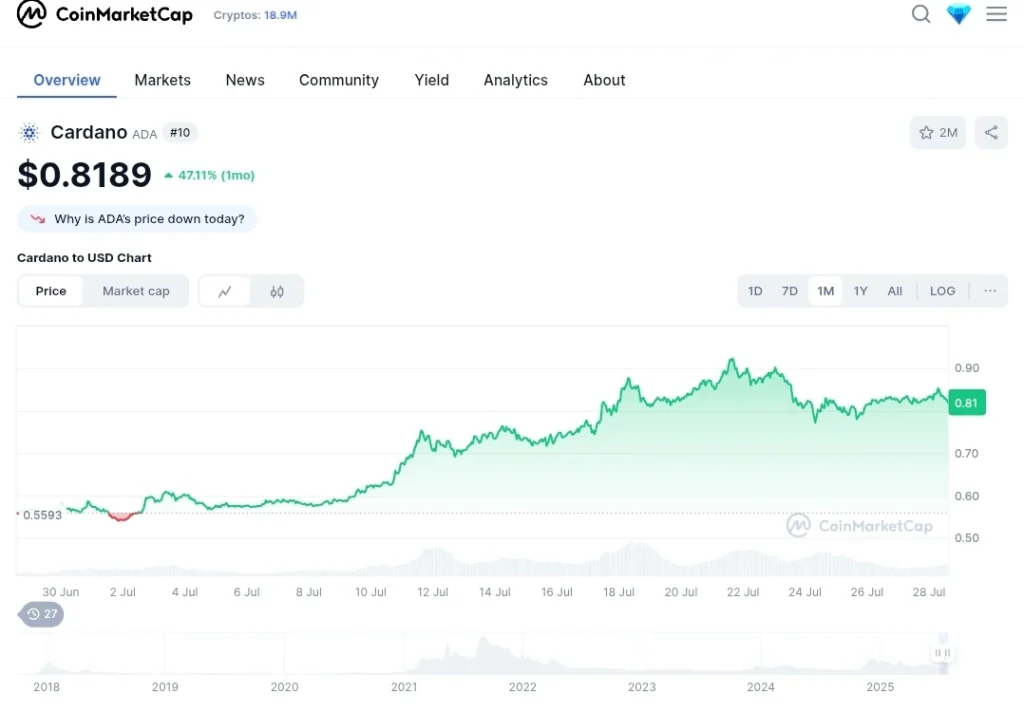Click the blue diamond rewards icon
The width and height of the screenshot is (1024, 713).
point(959,14)
